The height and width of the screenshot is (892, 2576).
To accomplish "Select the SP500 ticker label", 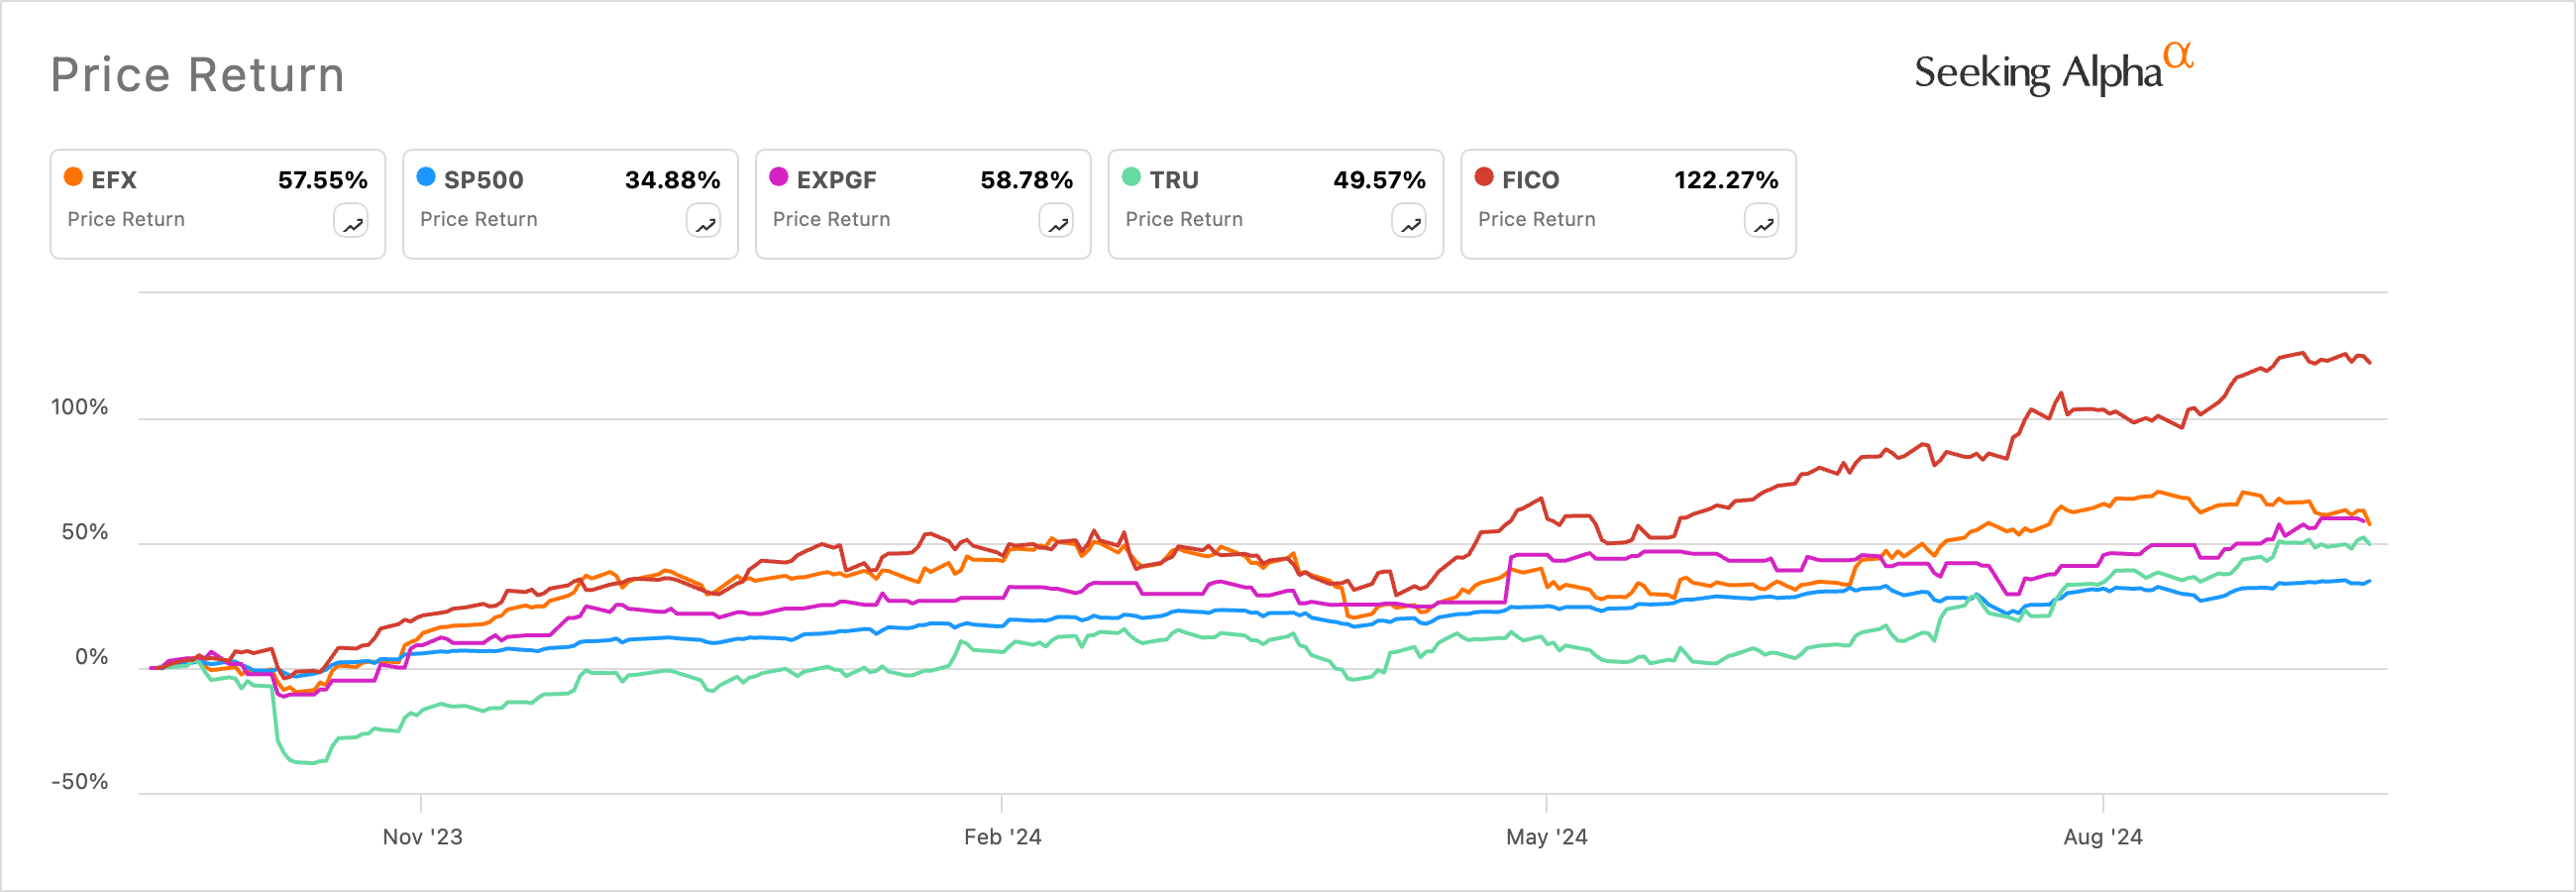I will 483,180.
